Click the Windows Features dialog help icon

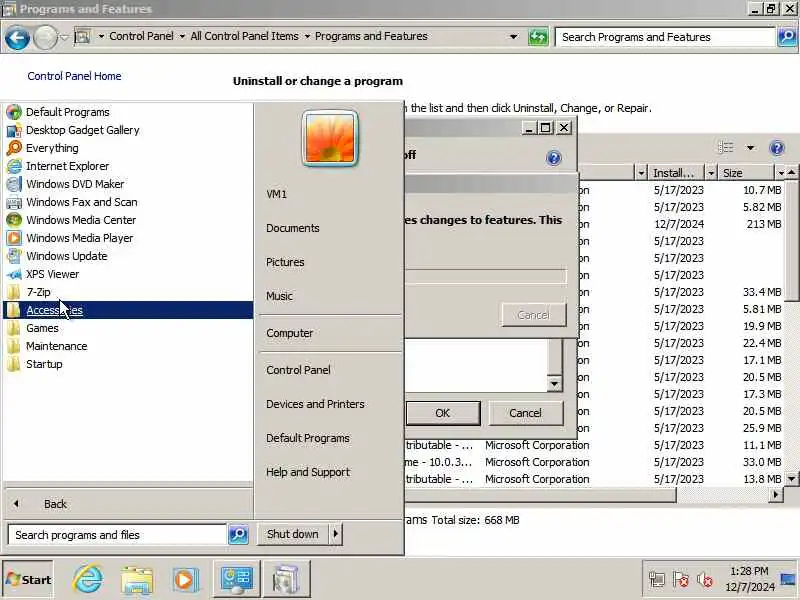coord(554,158)
